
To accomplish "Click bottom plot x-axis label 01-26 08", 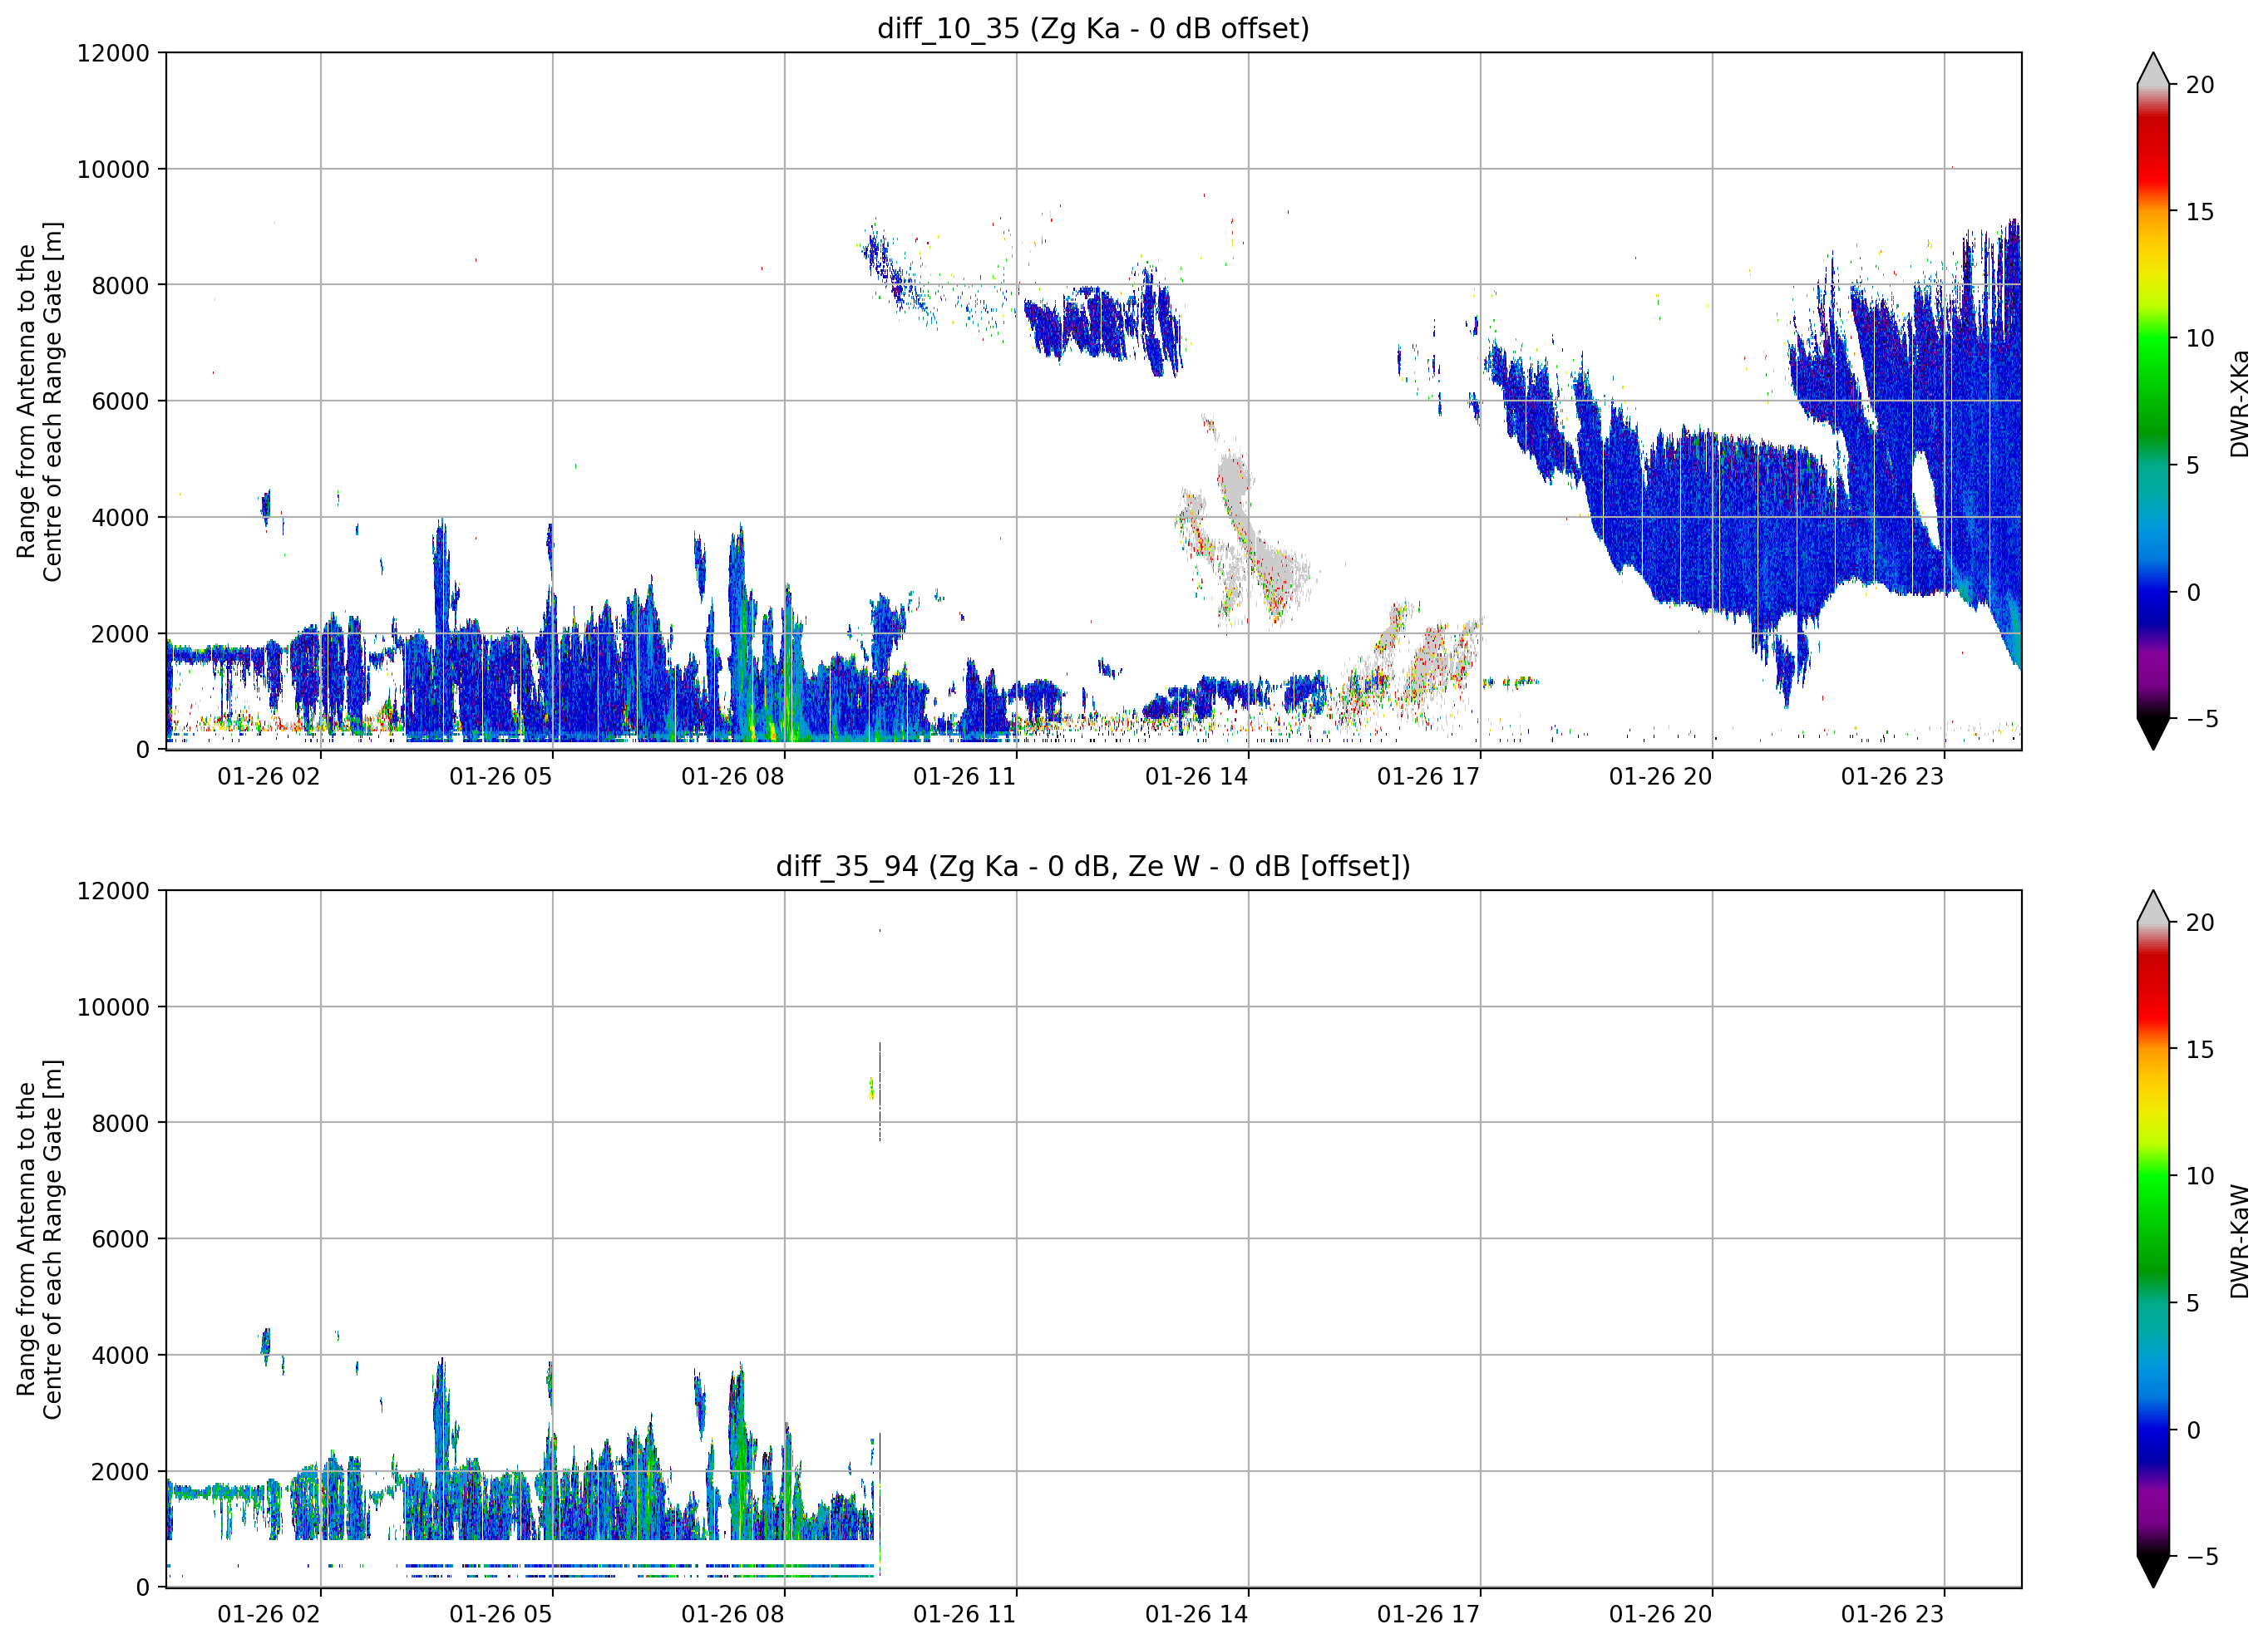I will (733, 1614).
